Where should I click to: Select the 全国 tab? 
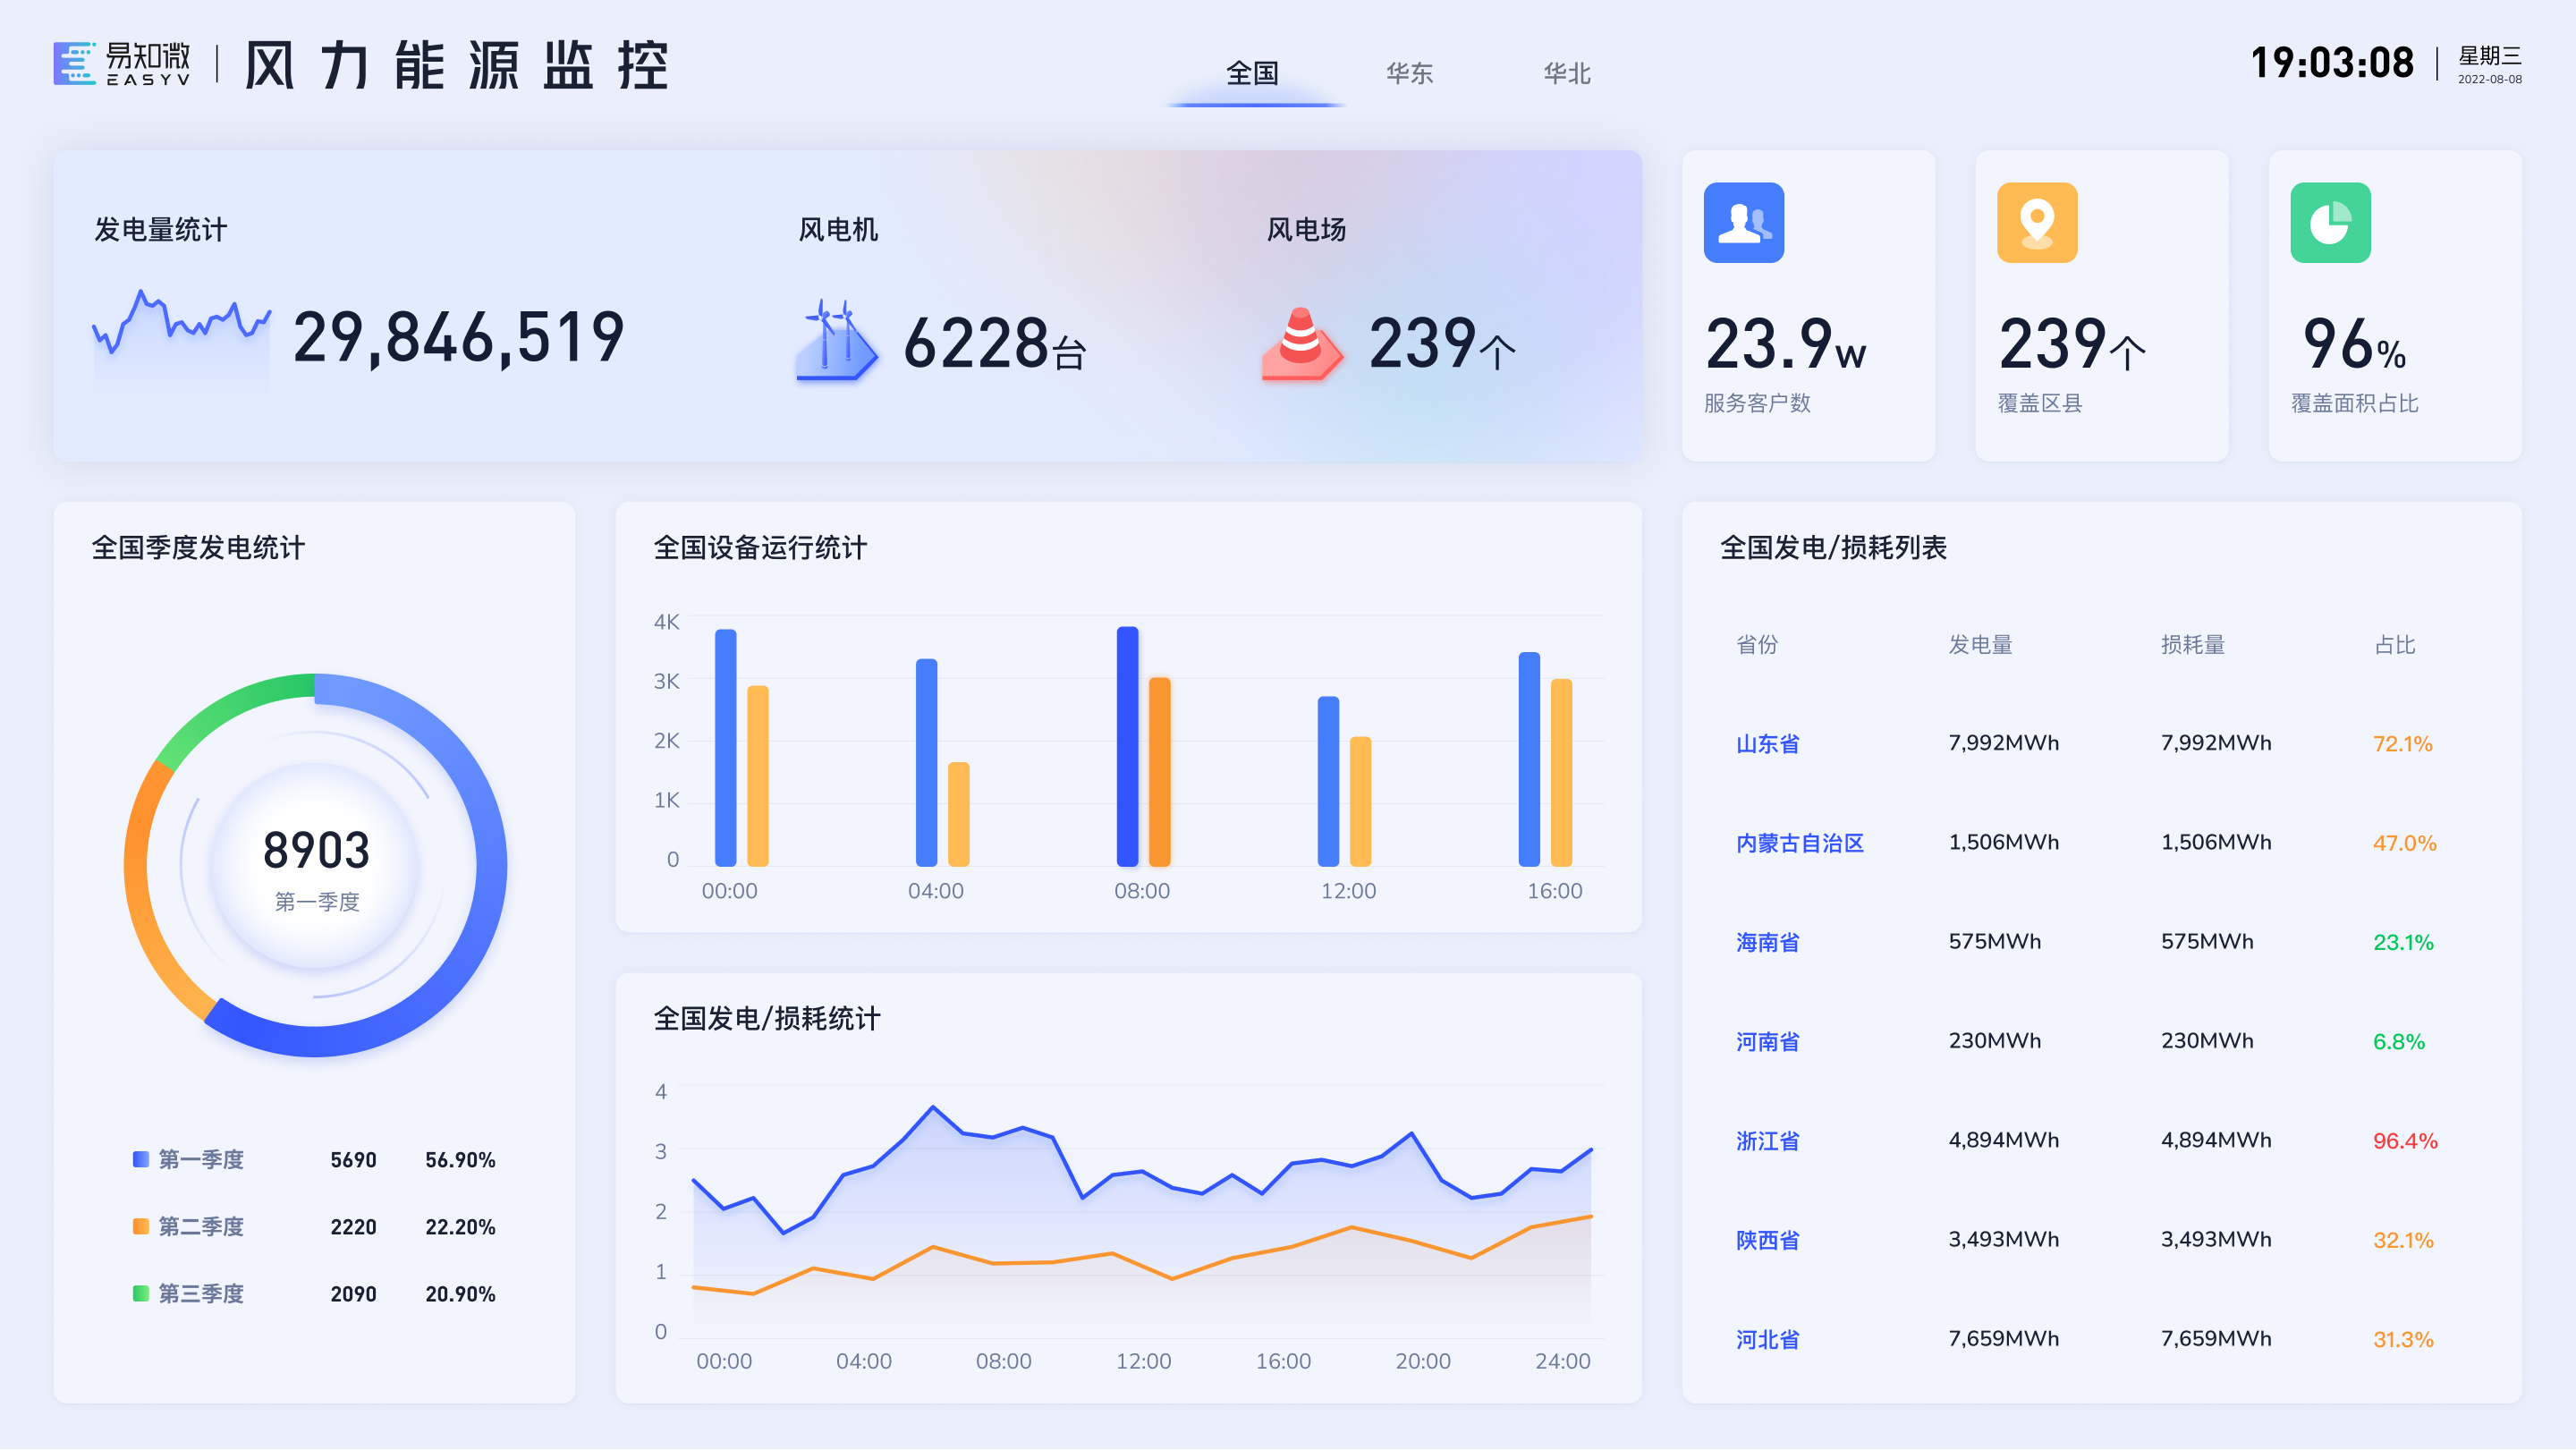pos(1252,73)
